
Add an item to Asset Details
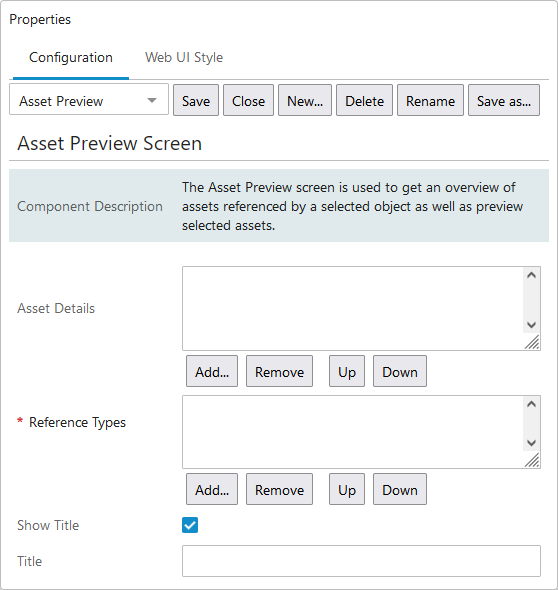[x=212, y=371]
